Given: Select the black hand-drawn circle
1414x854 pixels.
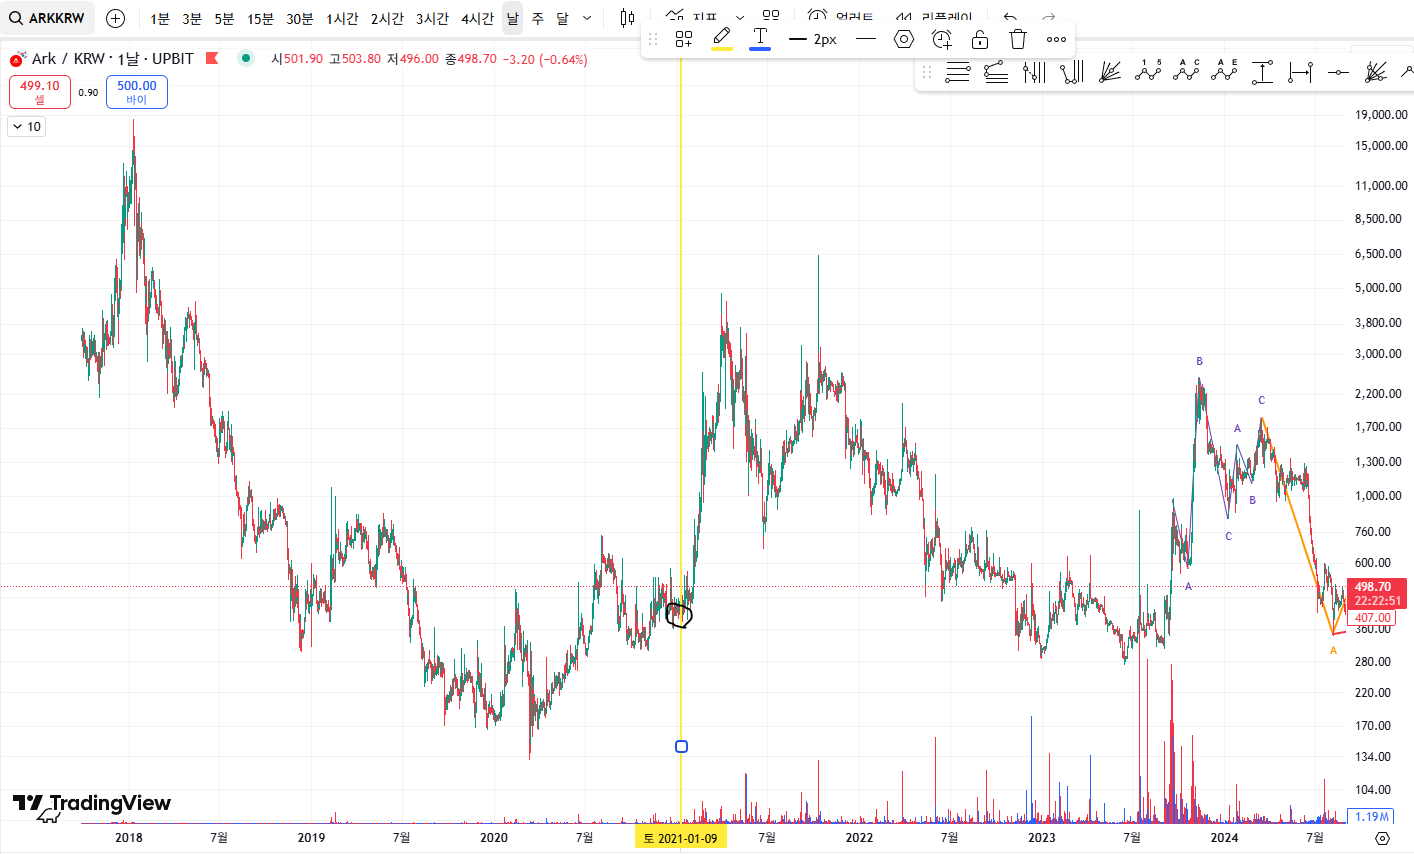Looking at the screenshot, I should point(679,615).
